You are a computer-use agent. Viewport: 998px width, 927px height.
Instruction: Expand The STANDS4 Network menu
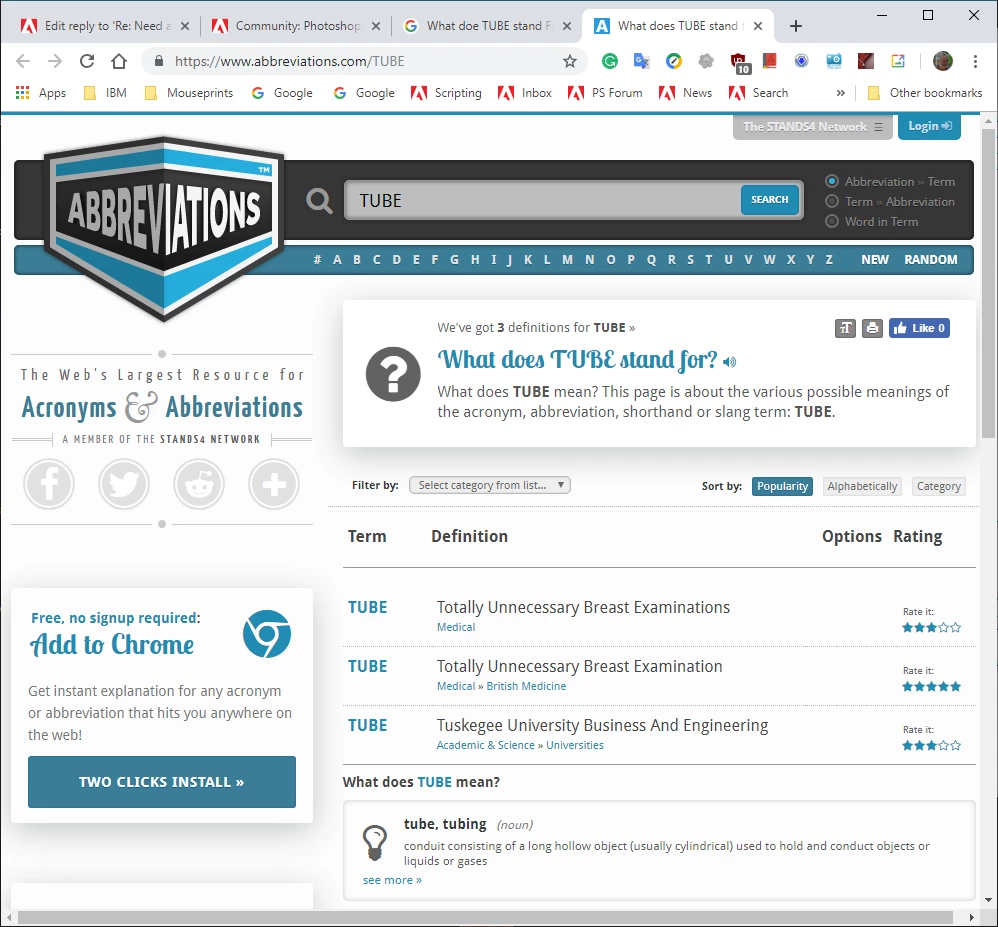[813, 127]
